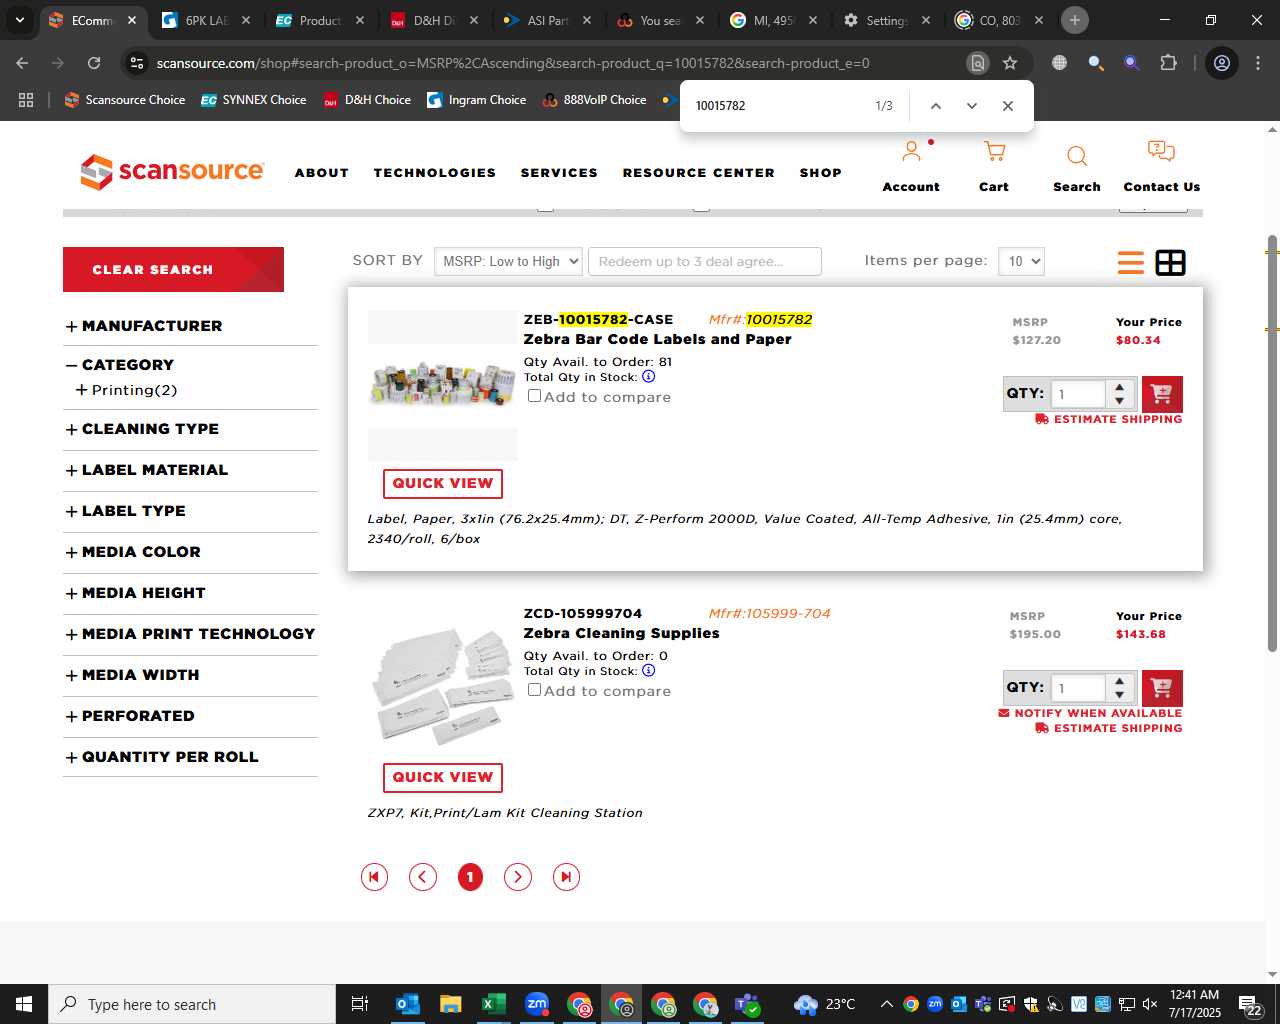
Task: Select current page number 1
Action: (470, 877)
